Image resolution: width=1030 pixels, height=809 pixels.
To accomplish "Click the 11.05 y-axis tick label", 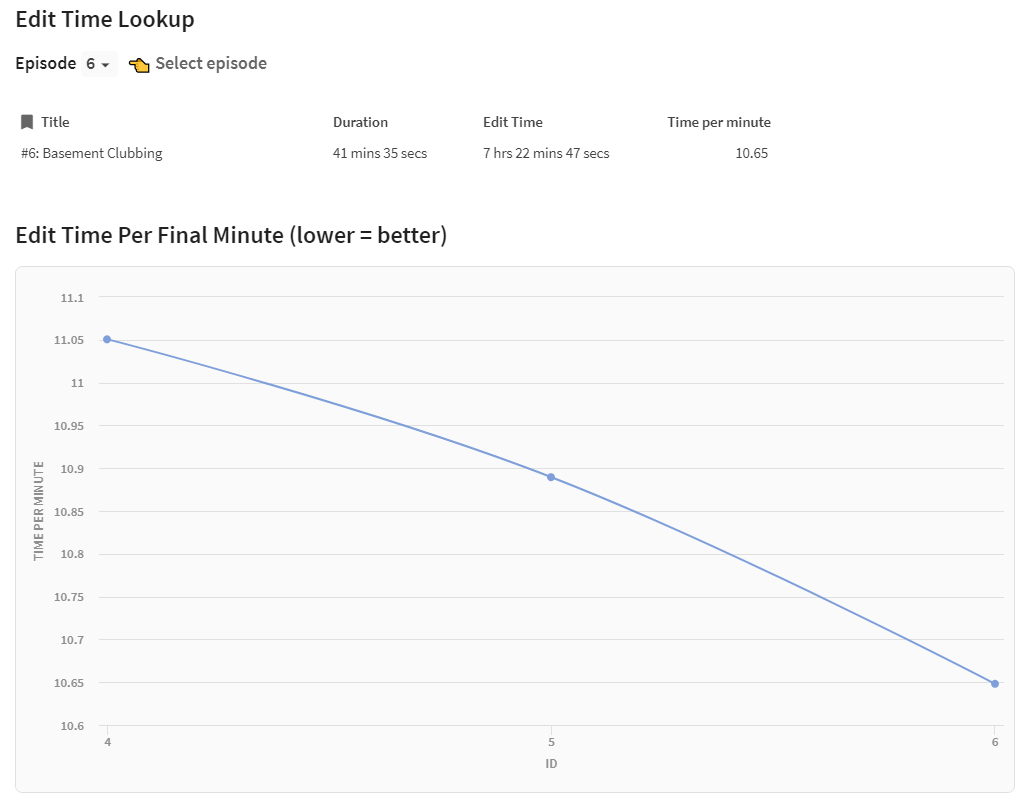I will point(69,340).
